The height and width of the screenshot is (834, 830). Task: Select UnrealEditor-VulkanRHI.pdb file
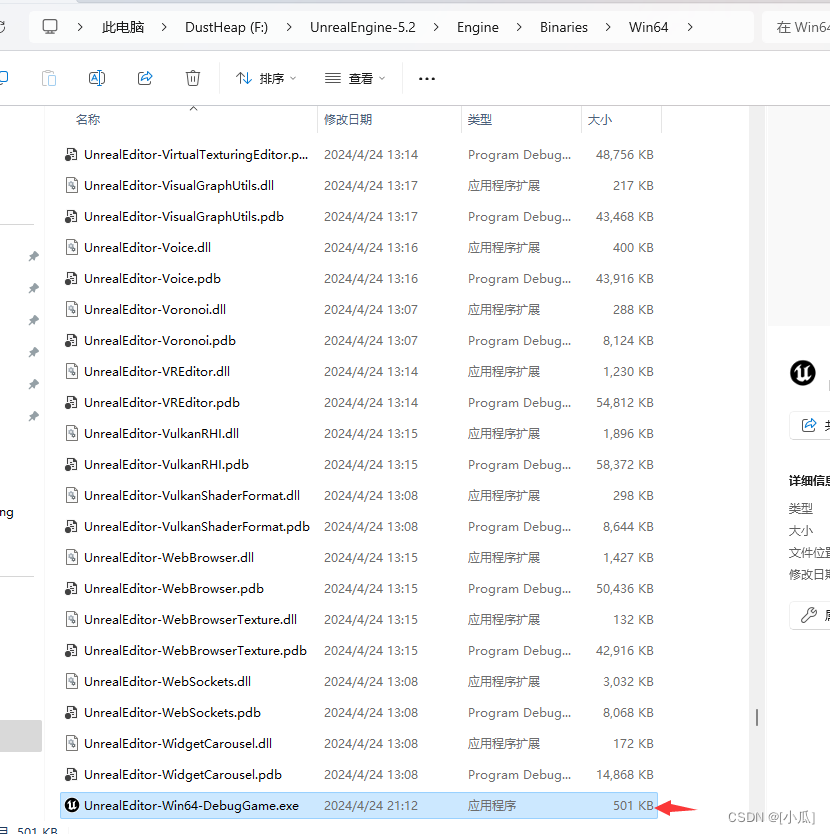pos(359,464)
